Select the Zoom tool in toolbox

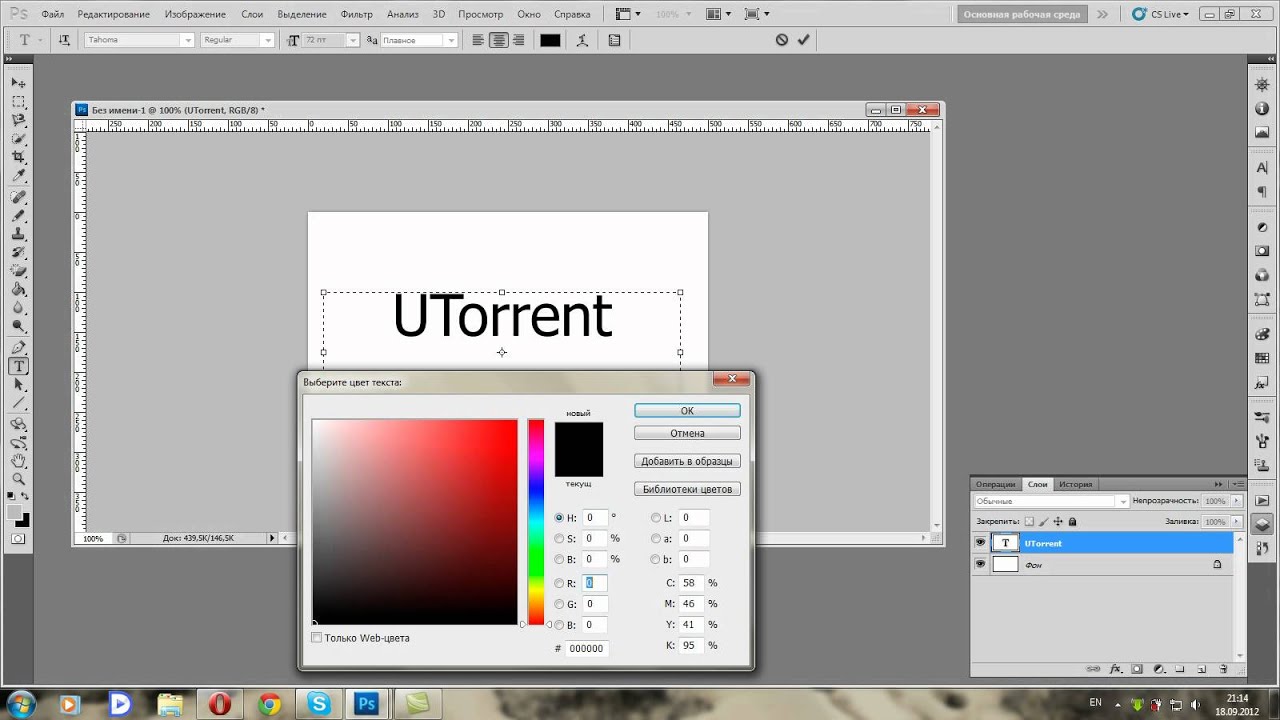tap(19, 480)
